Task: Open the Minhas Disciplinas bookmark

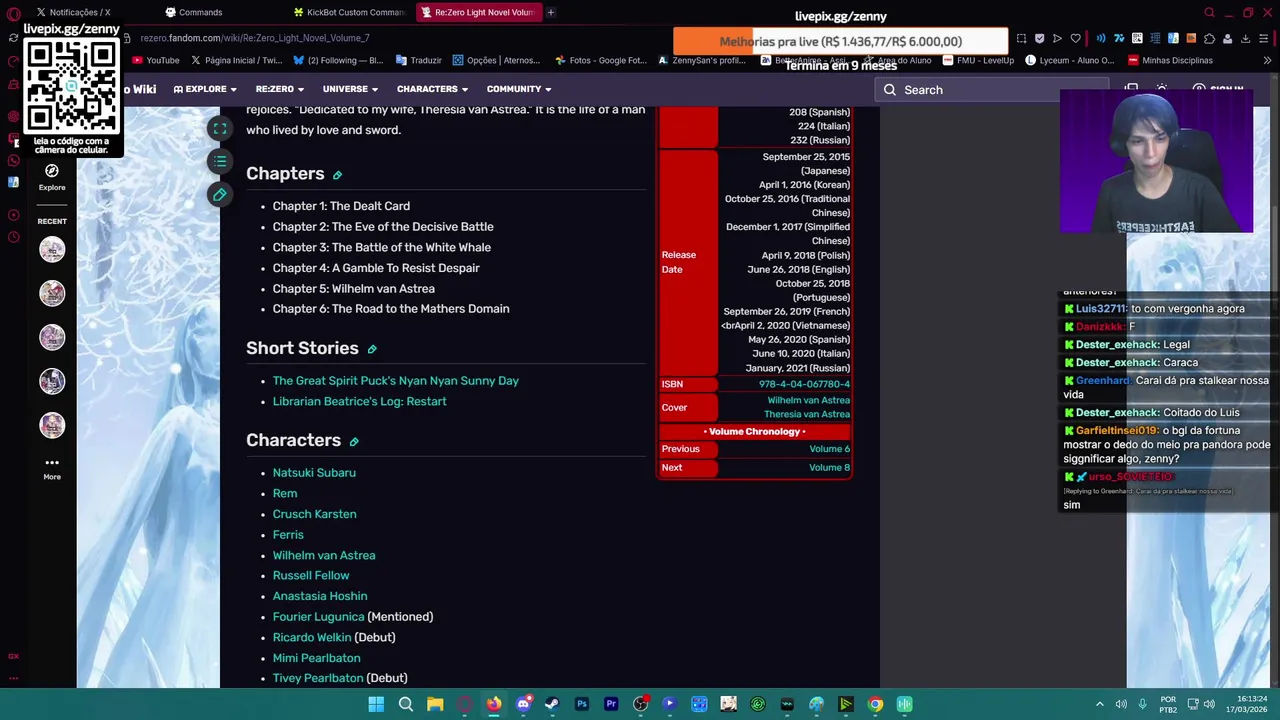Action: (1169, 60)
